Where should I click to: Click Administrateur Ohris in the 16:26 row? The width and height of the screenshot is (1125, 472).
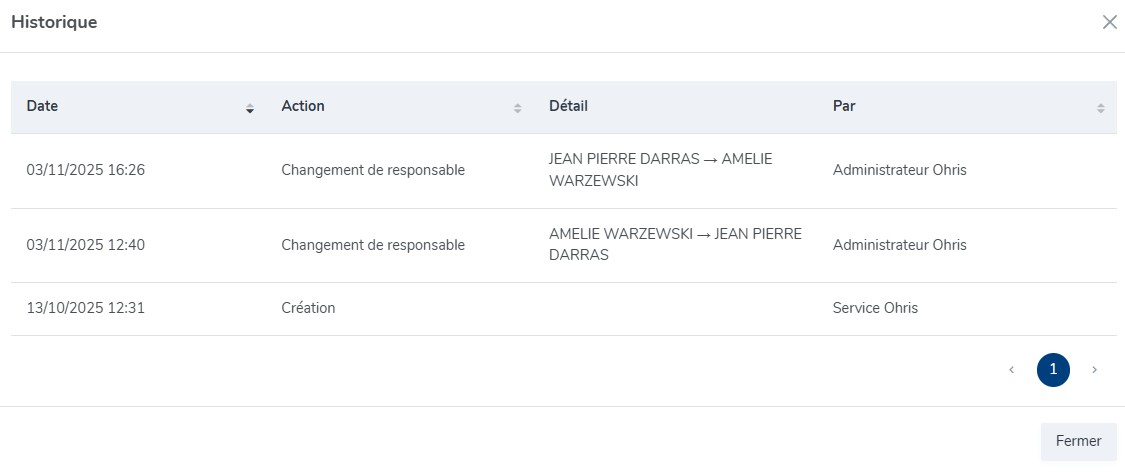899,170
